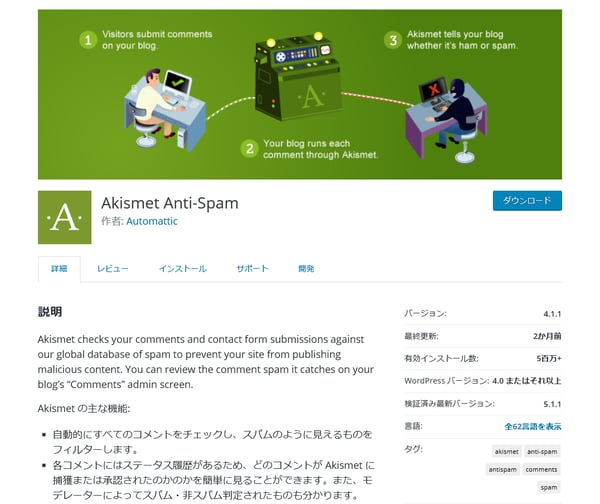Select the antispam tag
Screen dimensions: 600x504
502,469
